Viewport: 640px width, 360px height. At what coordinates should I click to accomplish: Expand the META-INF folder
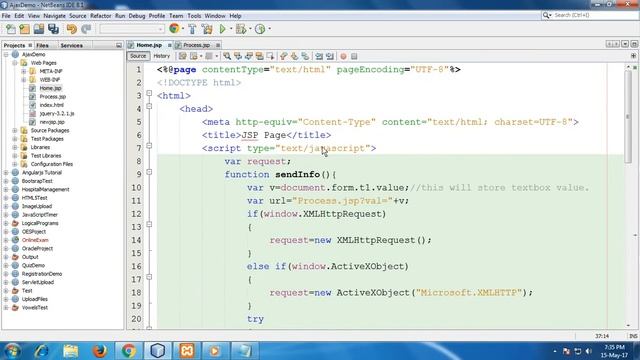[23, 71]
